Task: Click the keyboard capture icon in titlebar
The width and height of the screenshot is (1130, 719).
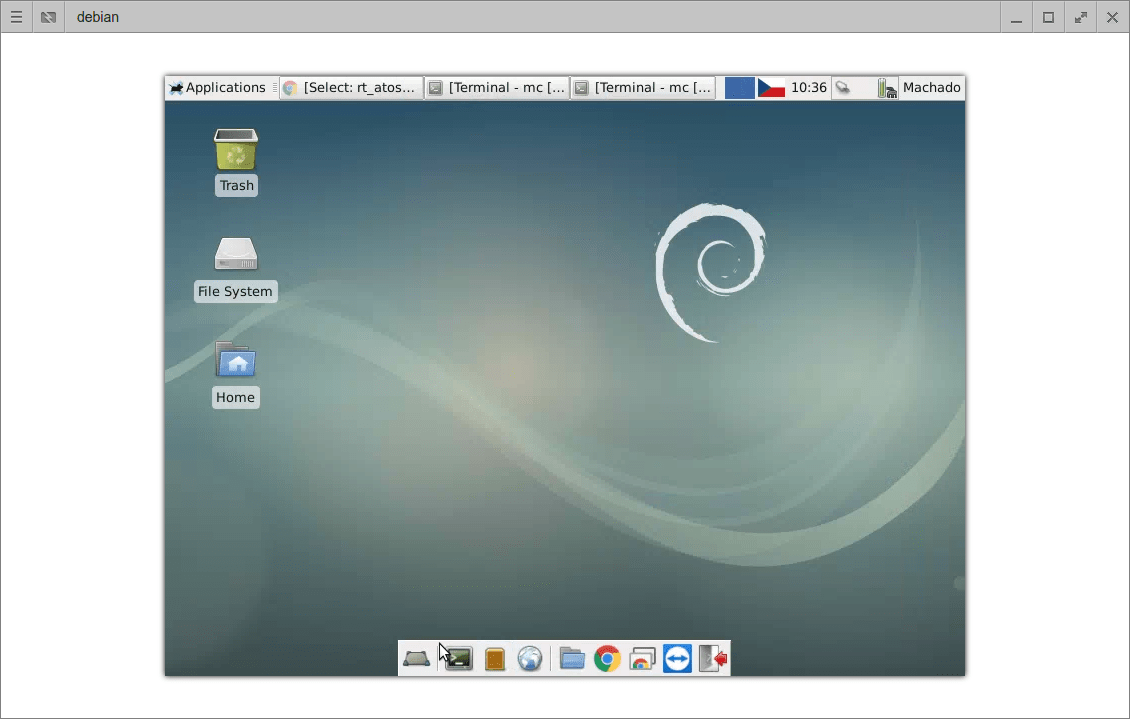Action: click(48, 17)
